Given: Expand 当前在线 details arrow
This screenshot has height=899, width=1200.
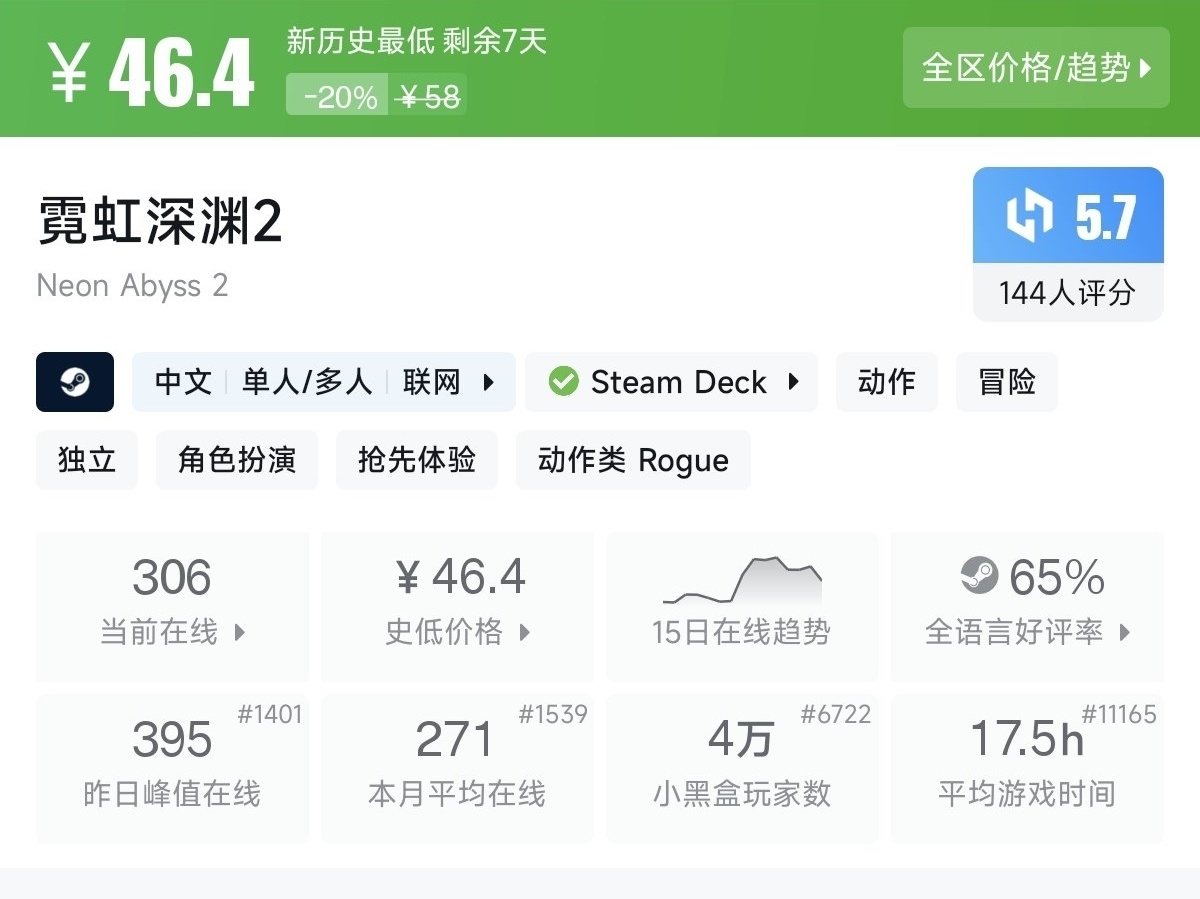Looking at the screenshot, I should [x=239, y=632].
